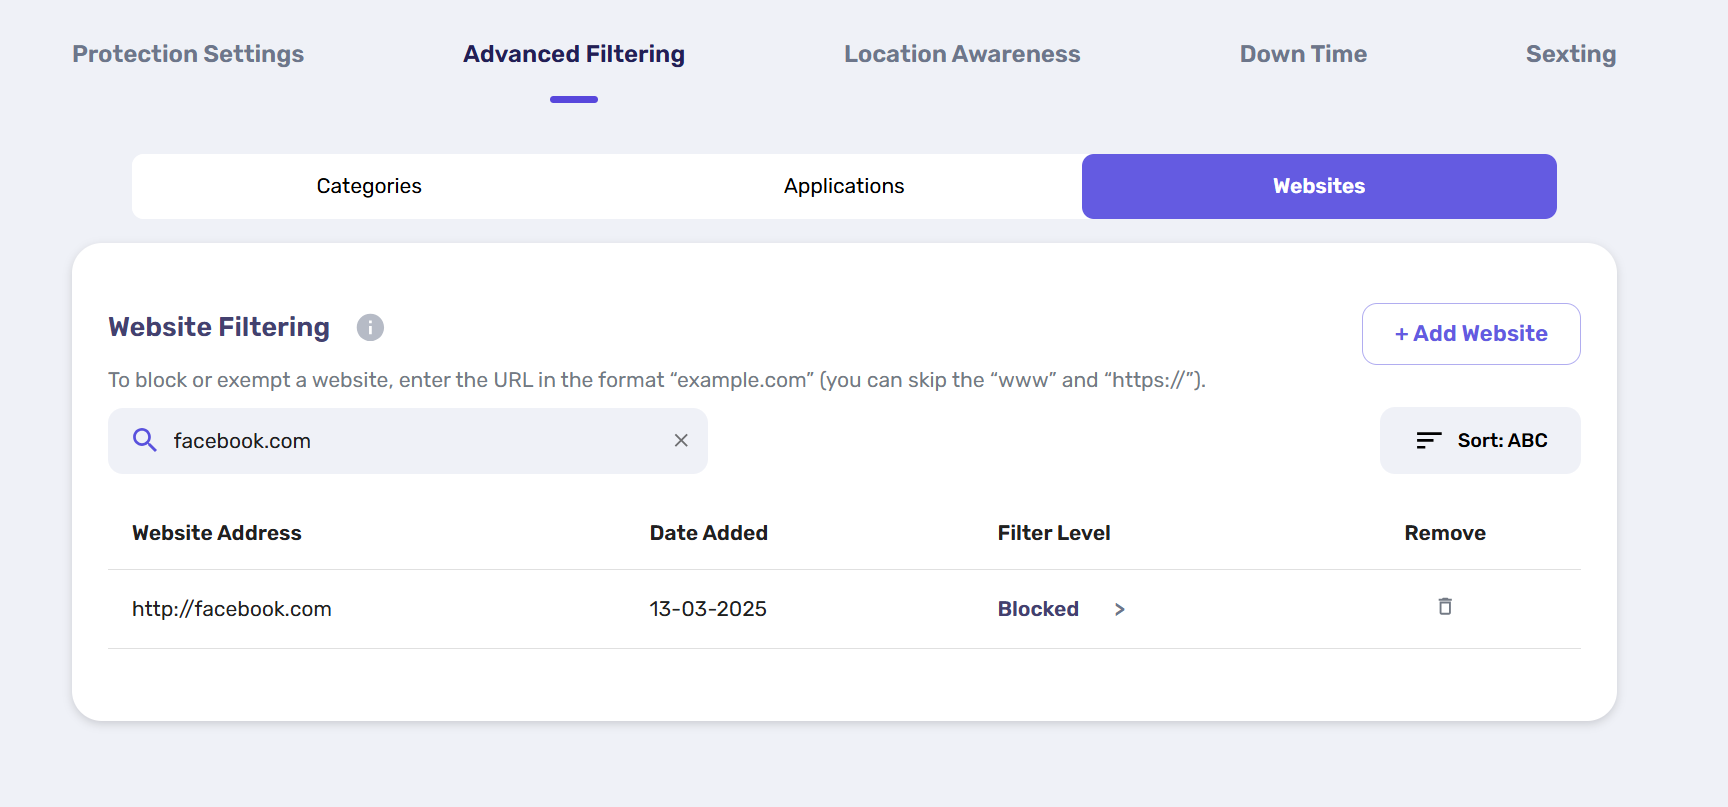This screenshot has width=1728, height=807.
Task: Click the Website Address column header
Action: [217, 533]
